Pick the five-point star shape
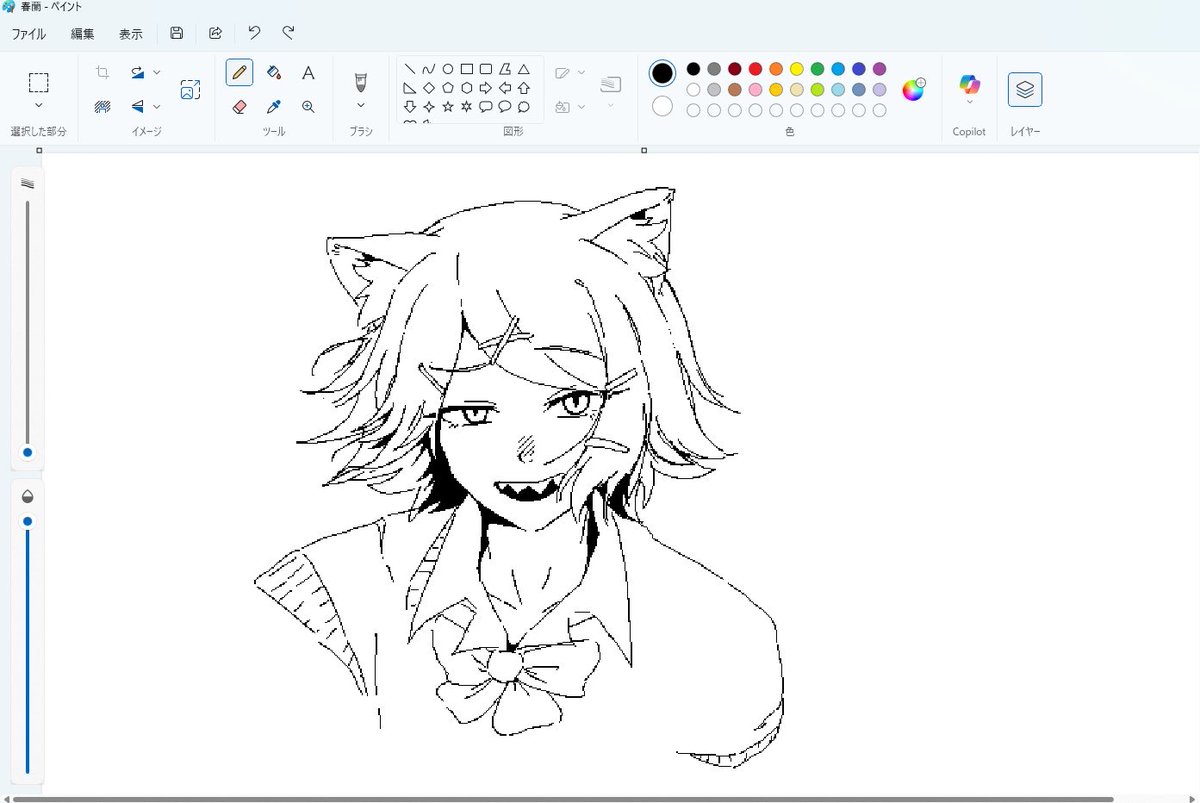The height and width of the screenshot is (803, 1200). coord(448,106)
